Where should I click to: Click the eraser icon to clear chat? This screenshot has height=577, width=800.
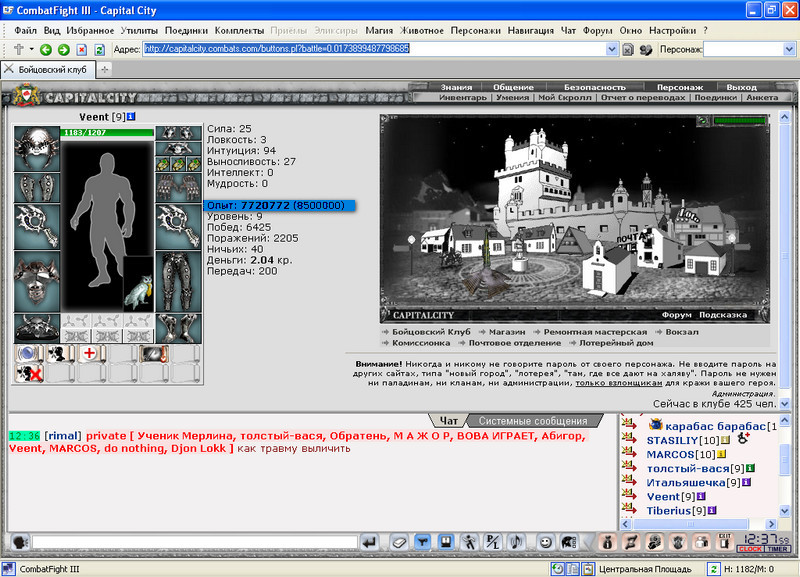pos(399,542)
